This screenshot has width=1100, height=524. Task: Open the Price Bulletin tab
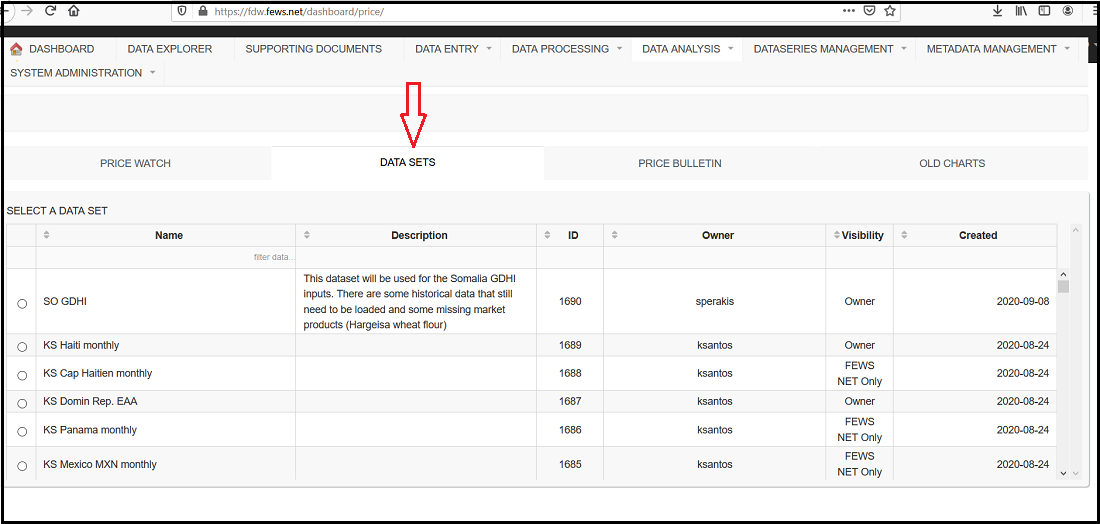pyautogui.click(x=680, y=163)
